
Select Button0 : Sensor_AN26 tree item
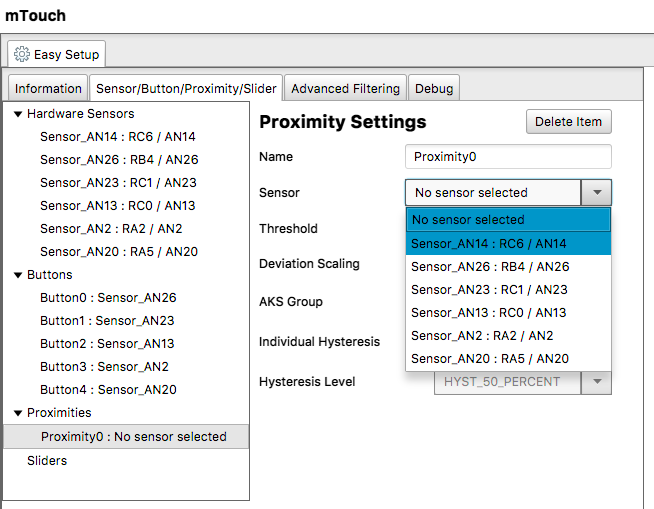108,297
